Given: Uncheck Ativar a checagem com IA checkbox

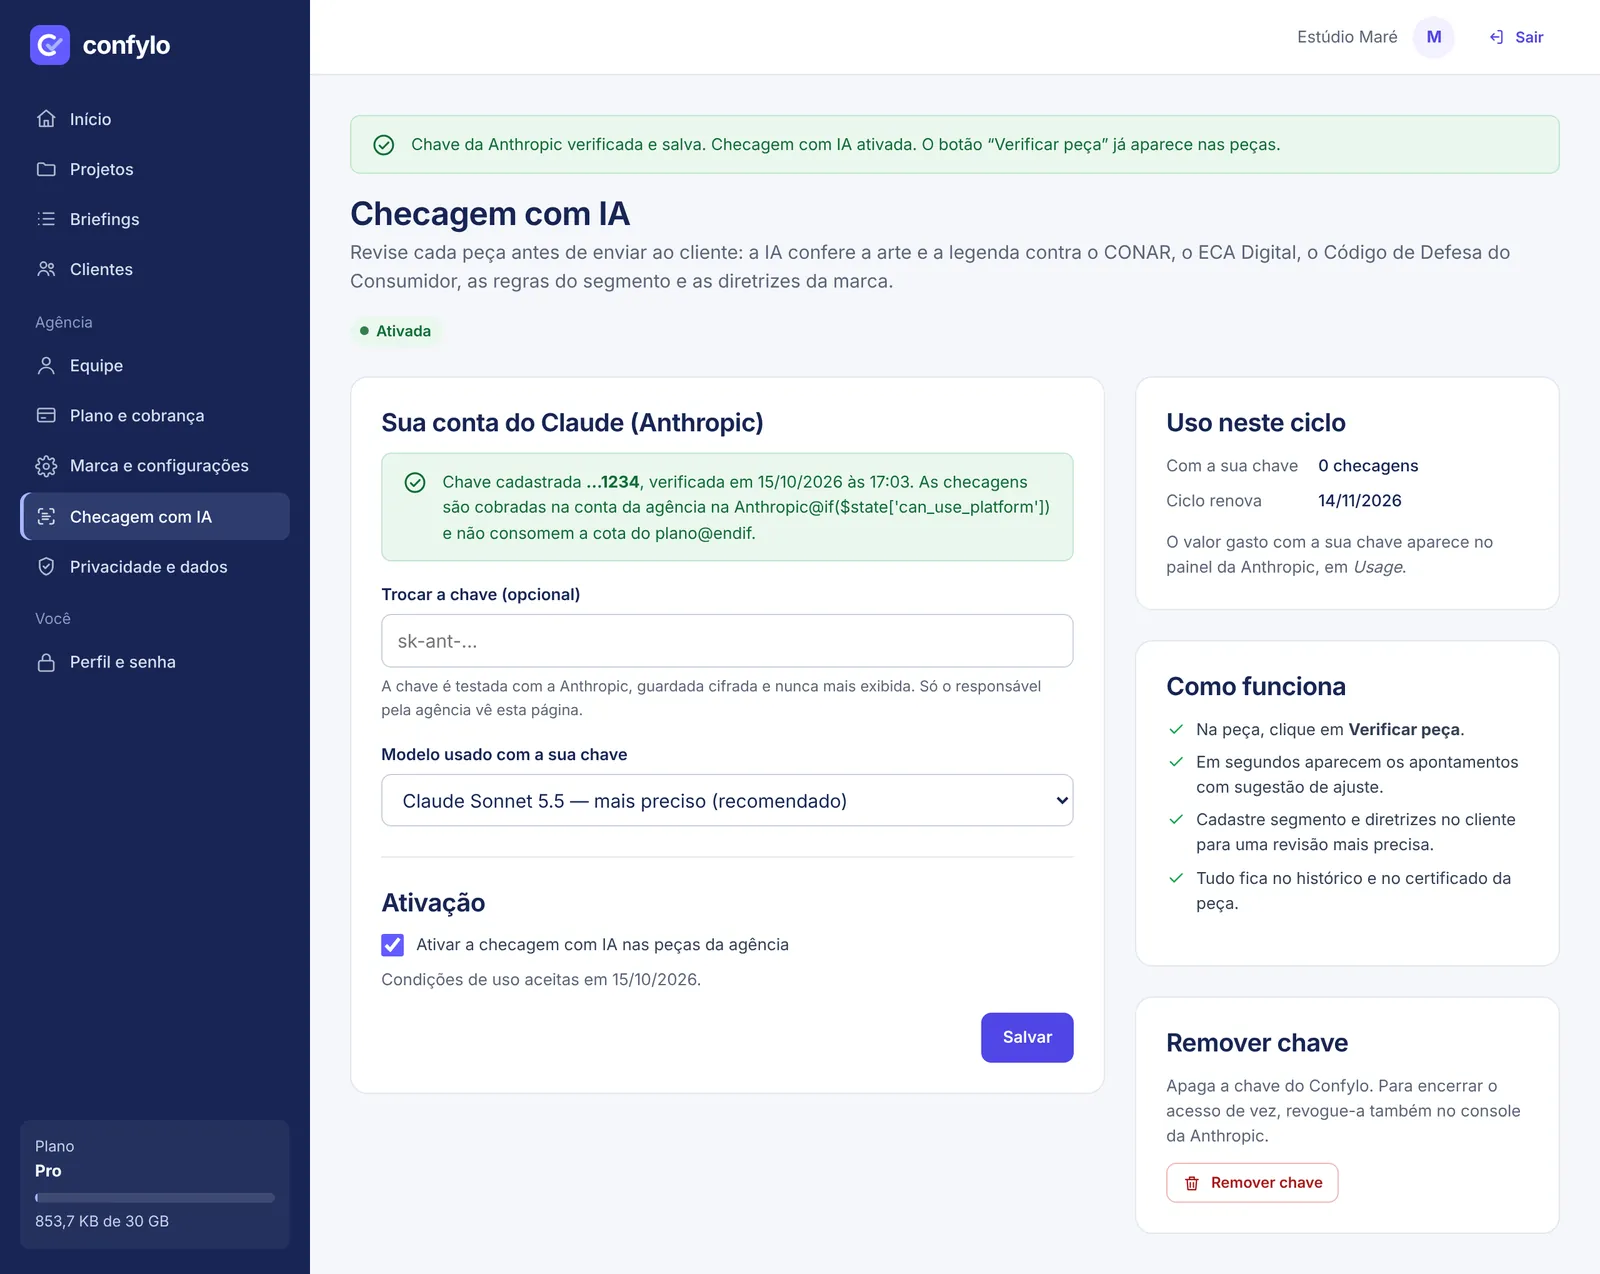Looking at the screenshot, I should [393, 945].
